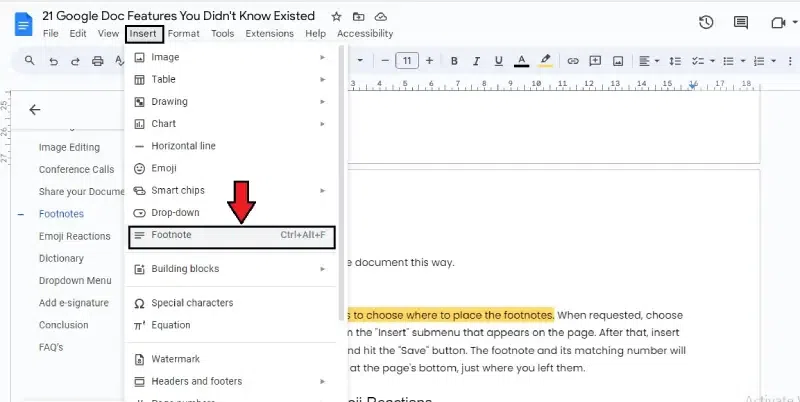The height and width of the screenshot is (402, 800).
Task: Open the comments history icon
Action: [741, 22]
